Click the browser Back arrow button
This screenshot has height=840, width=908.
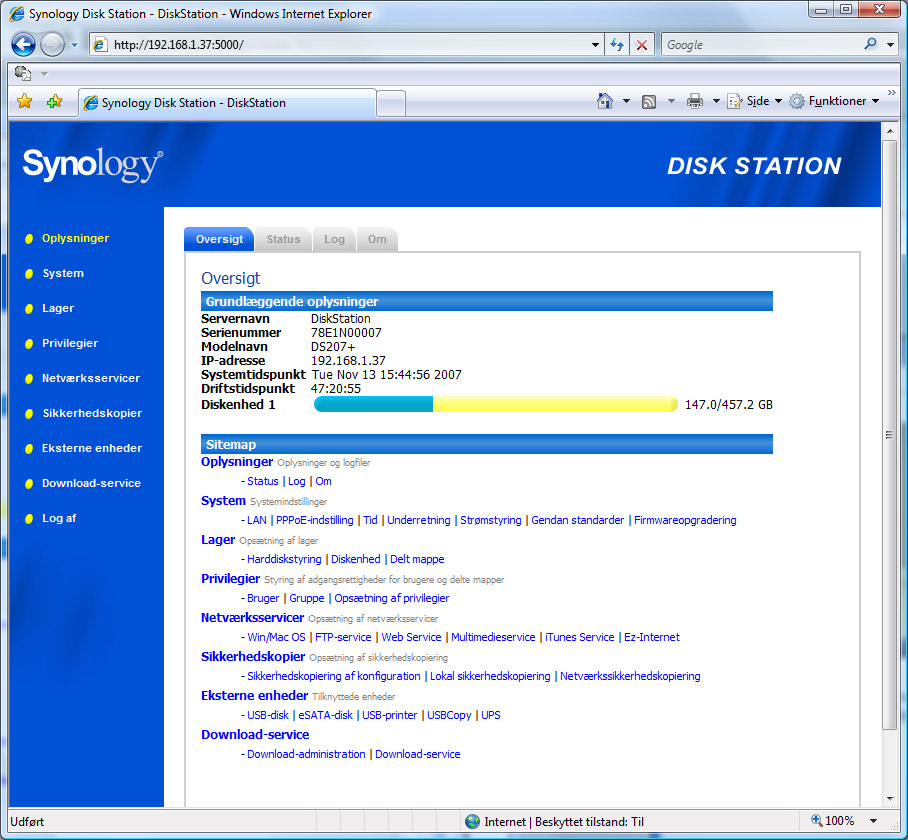pyautogui.click(x=24, y=45)
